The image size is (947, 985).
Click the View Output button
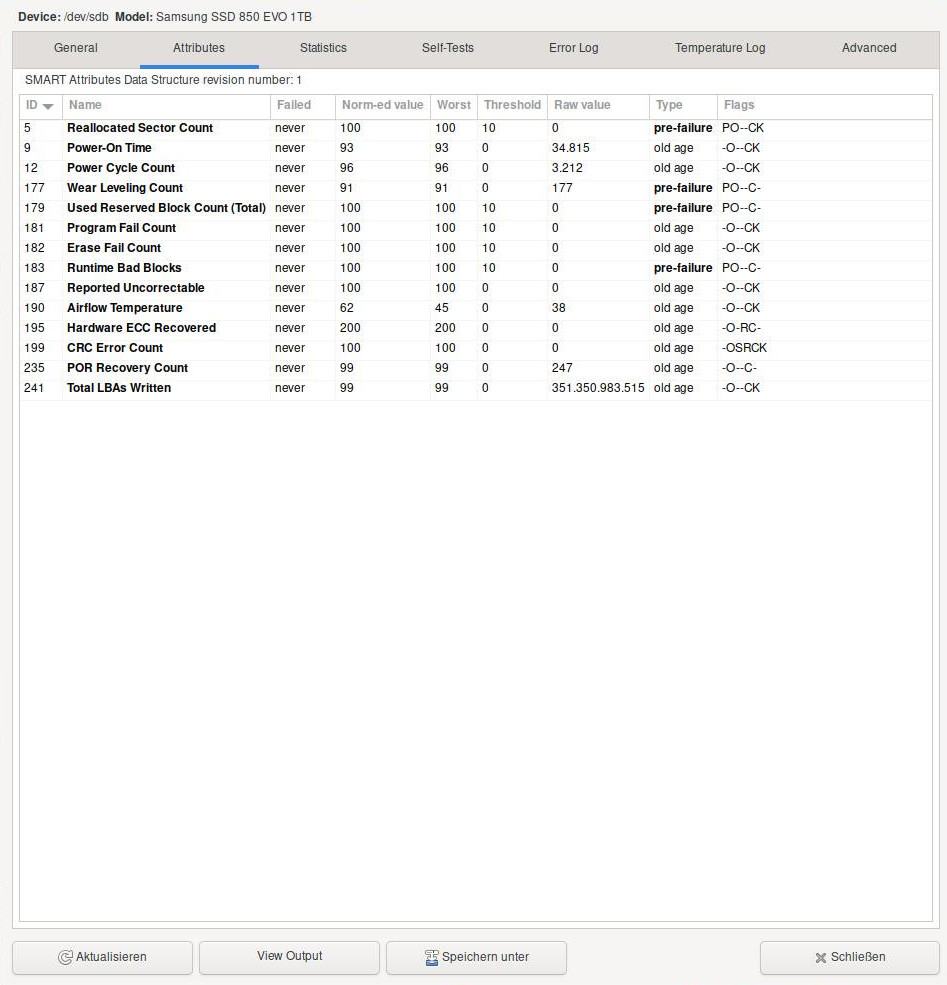click(290, 956)
